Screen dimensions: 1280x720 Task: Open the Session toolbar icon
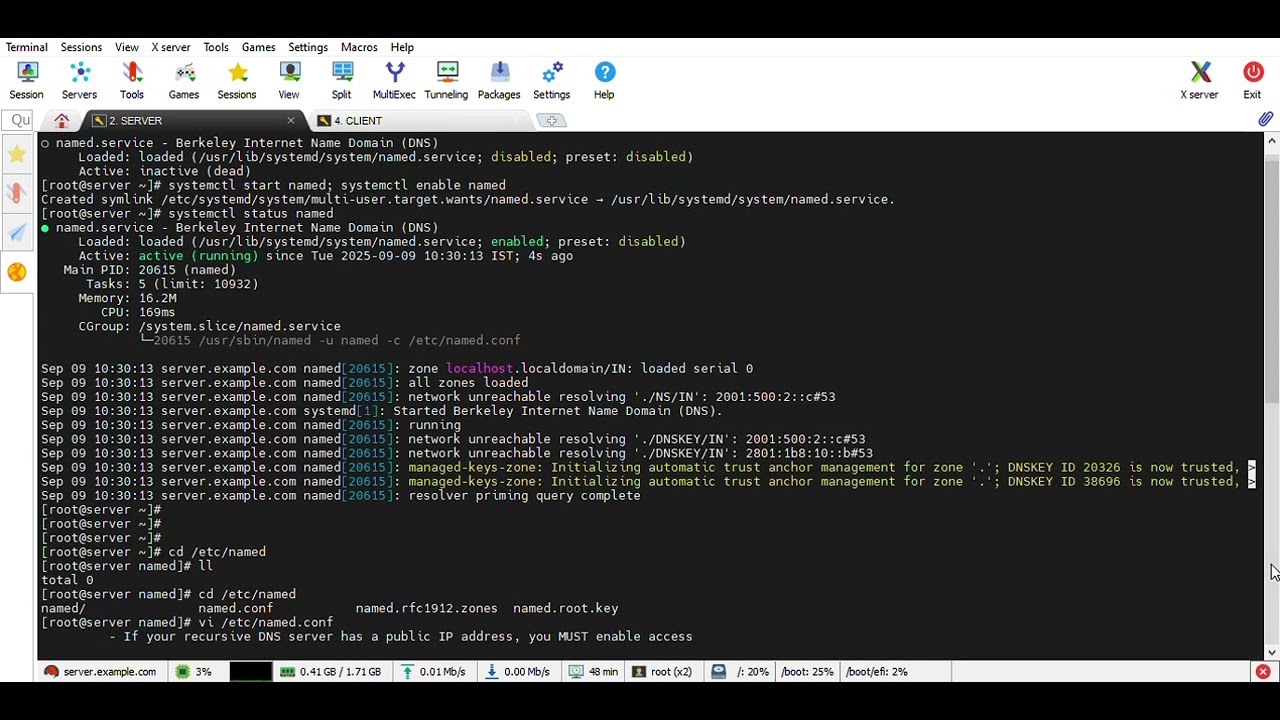(x=27, y=80)
